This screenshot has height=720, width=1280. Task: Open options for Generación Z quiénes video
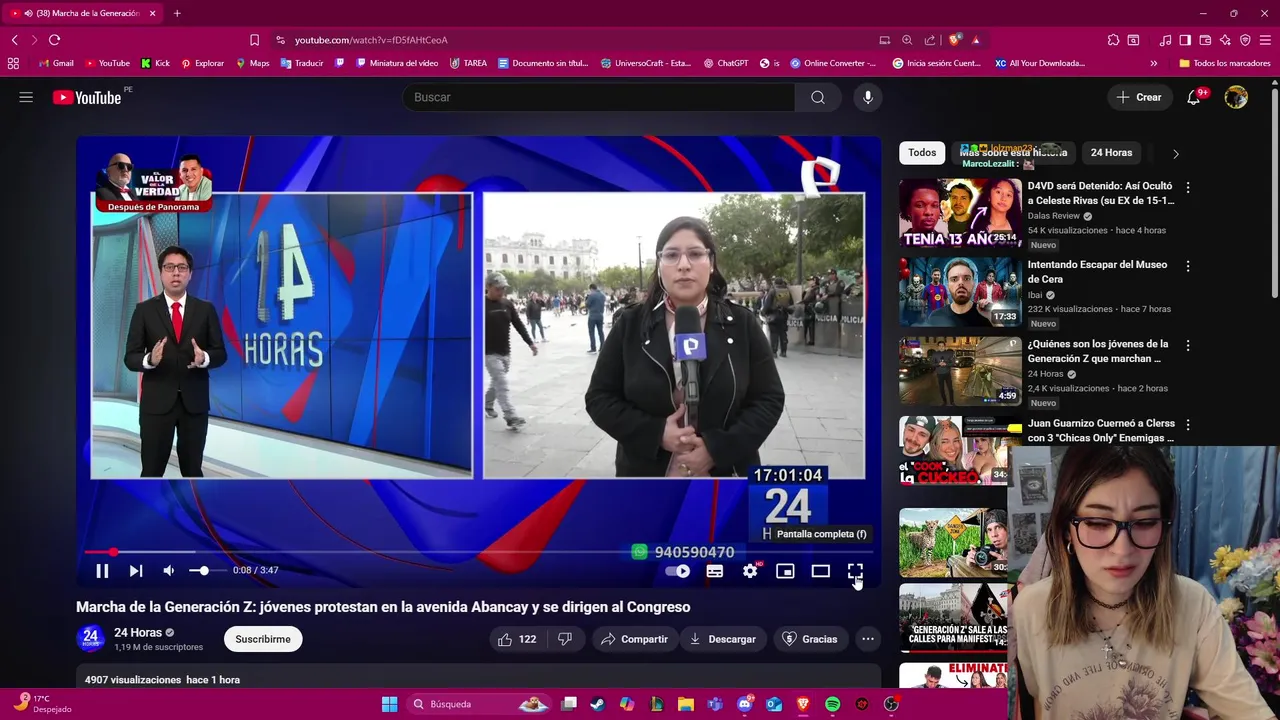coord(1188,346)
